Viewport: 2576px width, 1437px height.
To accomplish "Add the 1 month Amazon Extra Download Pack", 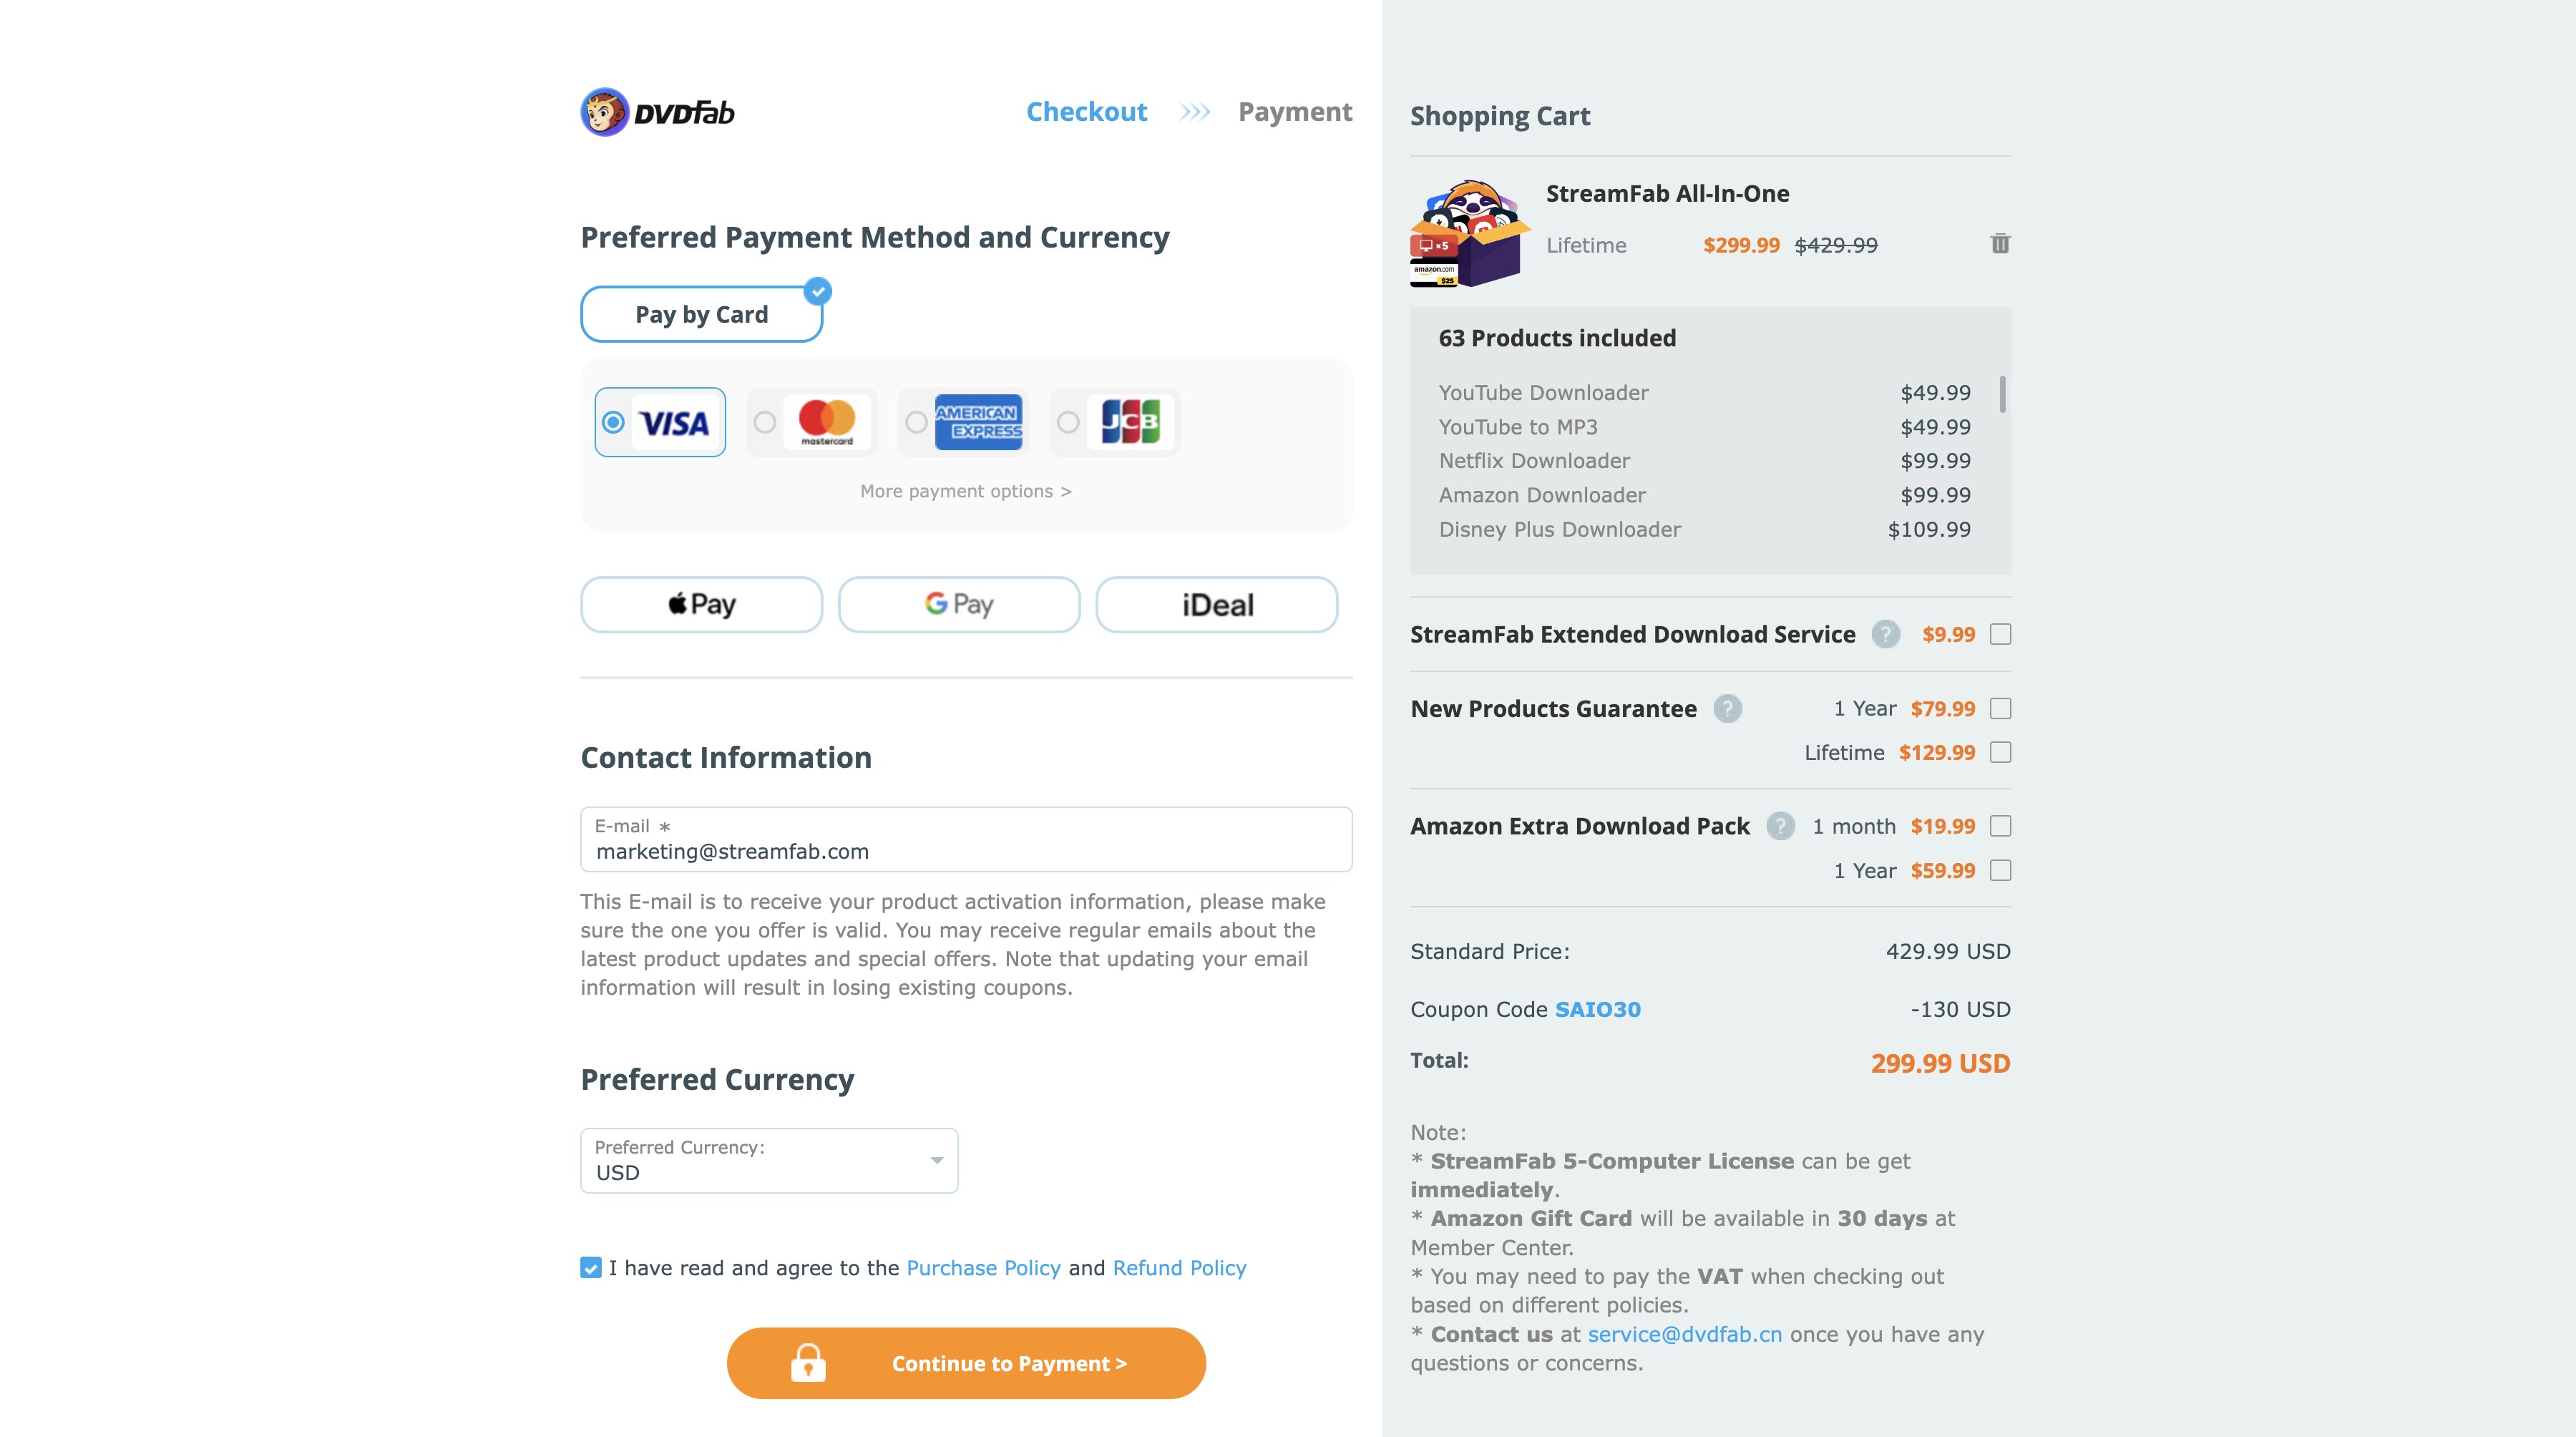I will pyautogui.click(x=1999, y=826).
